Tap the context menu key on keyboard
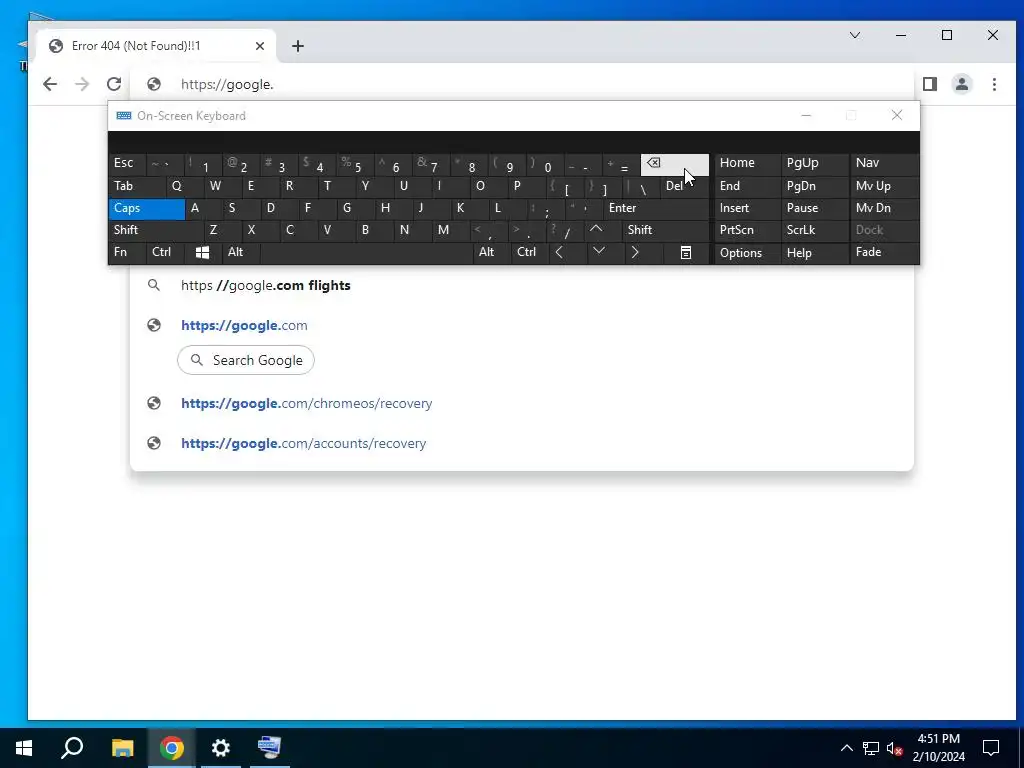The image size is (1024, 768). [686, 253]
